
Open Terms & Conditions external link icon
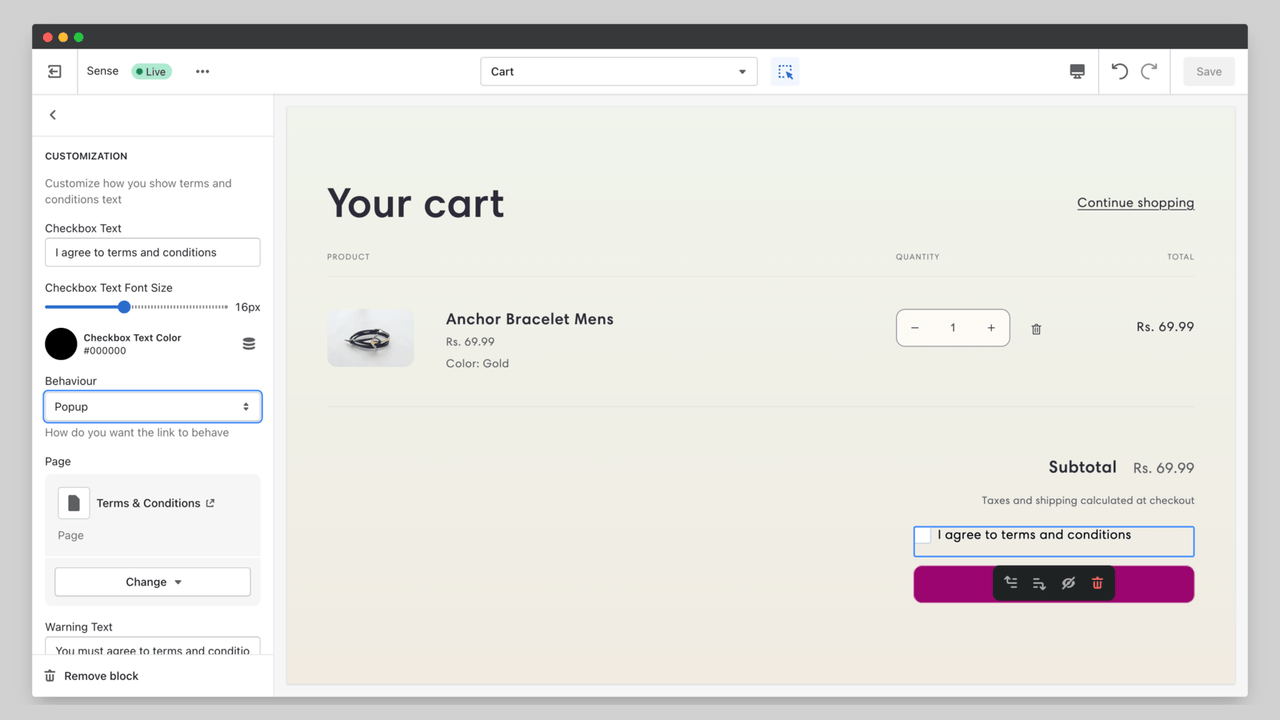[210, 503]
